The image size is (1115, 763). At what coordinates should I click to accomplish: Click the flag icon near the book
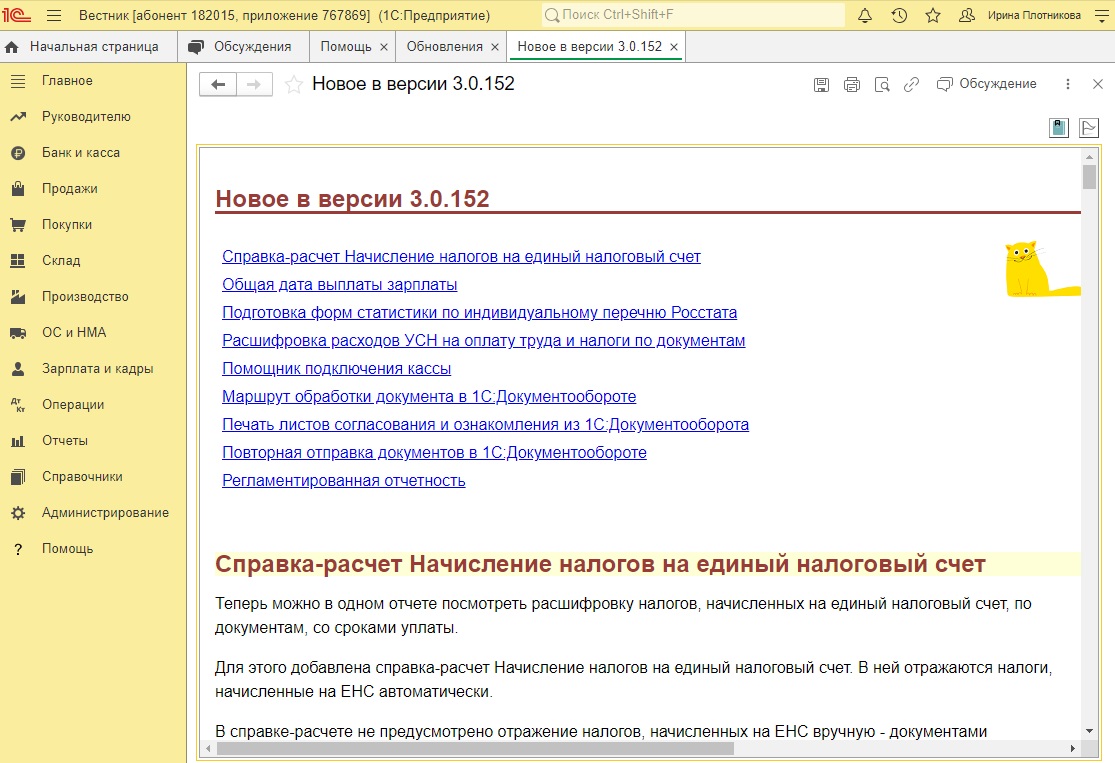[1089, 128]
